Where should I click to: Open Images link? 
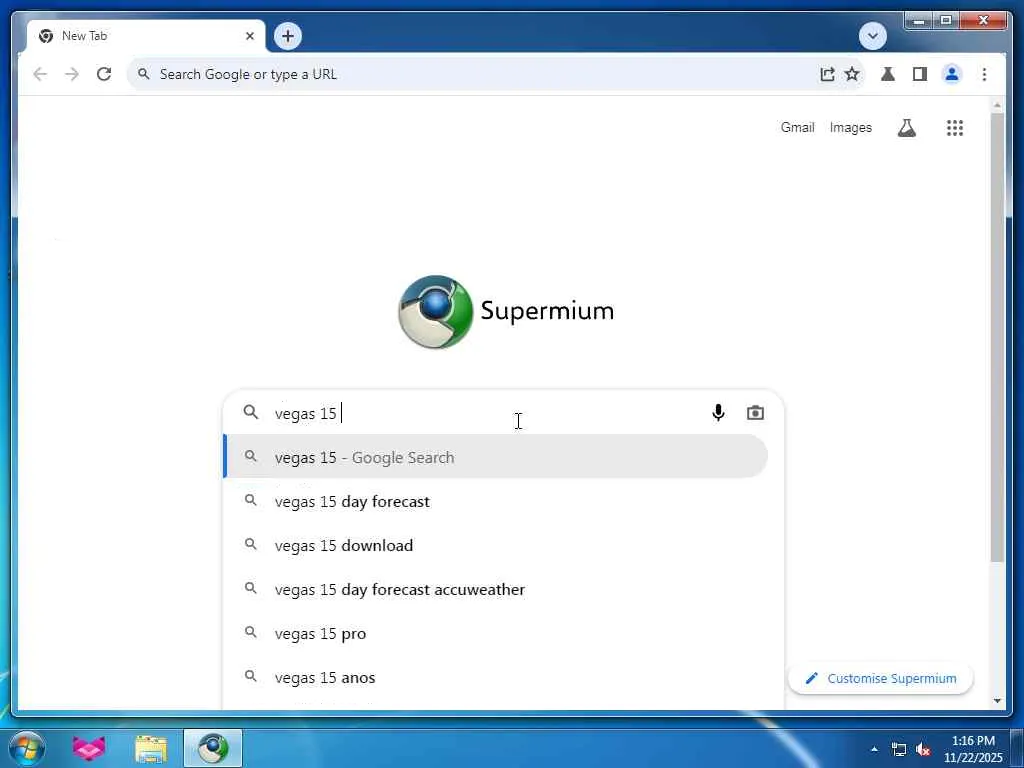tap(850, 127)
